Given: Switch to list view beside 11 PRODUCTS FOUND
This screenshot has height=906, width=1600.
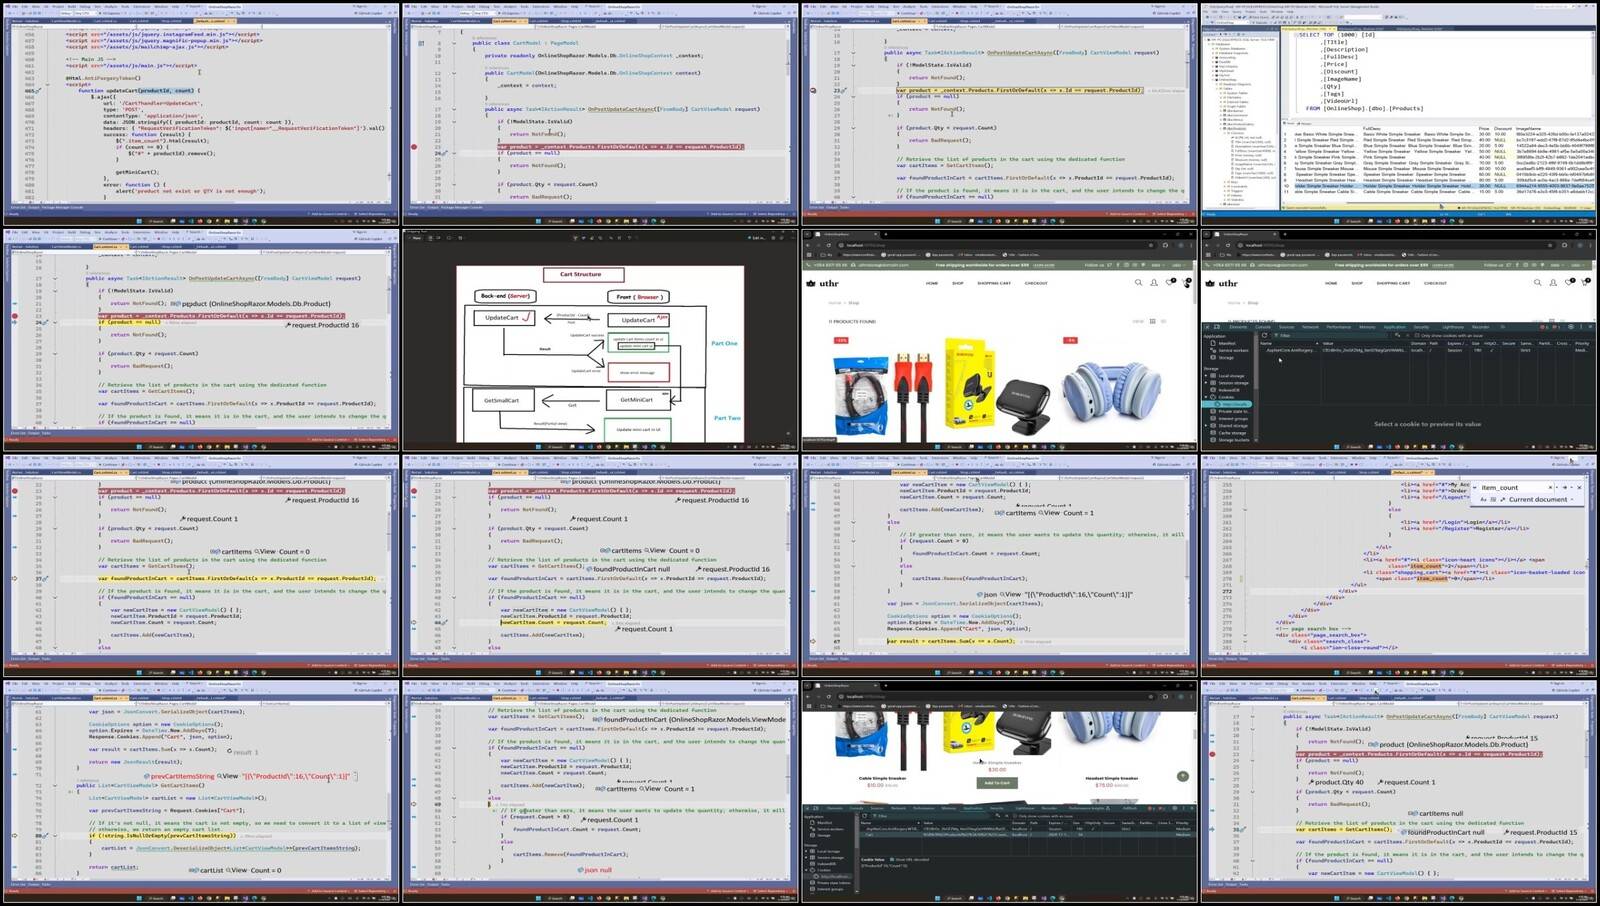Looking at the screenshot, I should 1163,321.
